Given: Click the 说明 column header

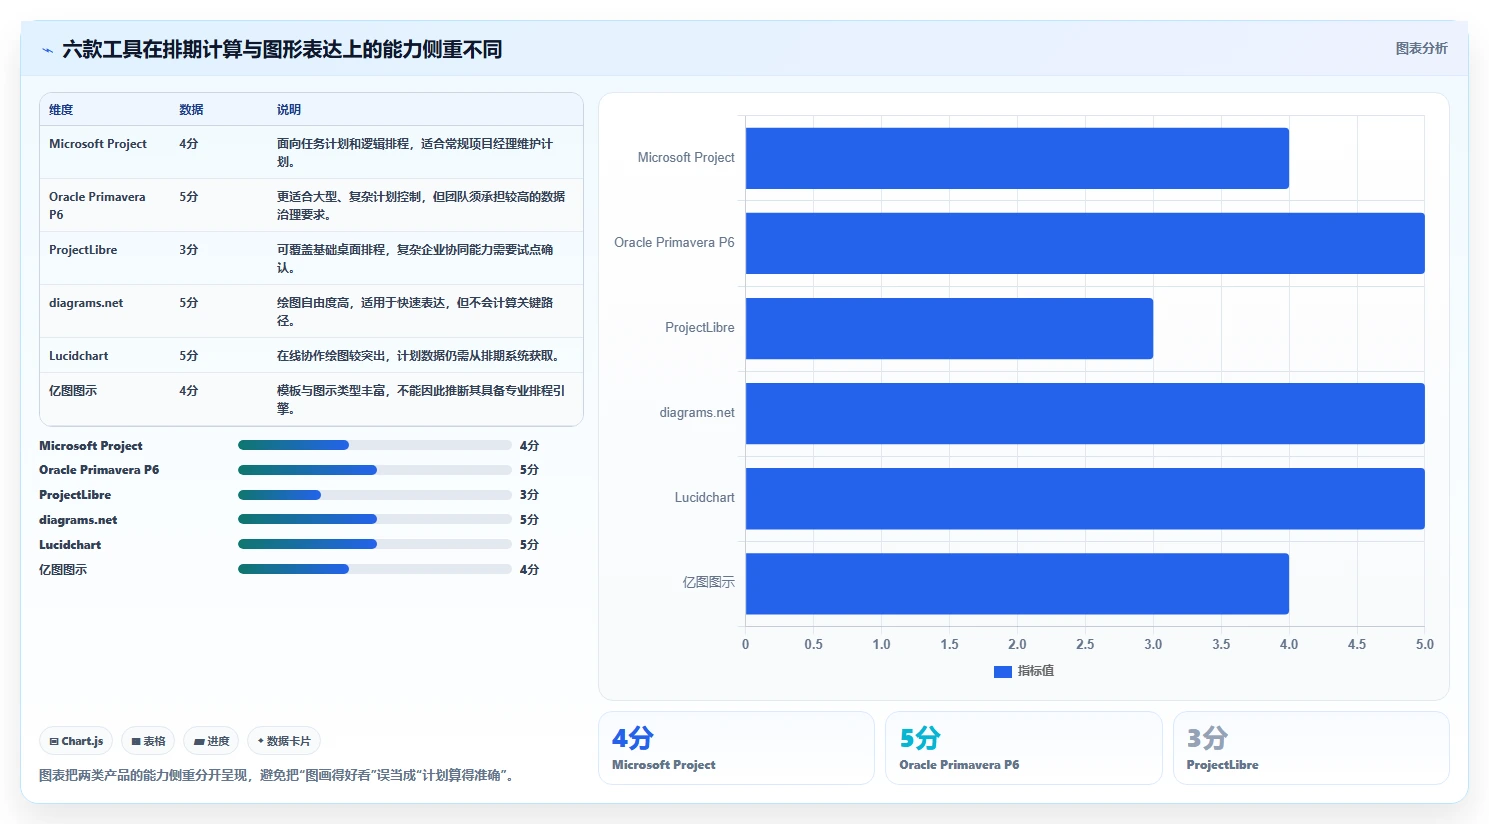Looking at the screenshot, I should tap(289, 110).
